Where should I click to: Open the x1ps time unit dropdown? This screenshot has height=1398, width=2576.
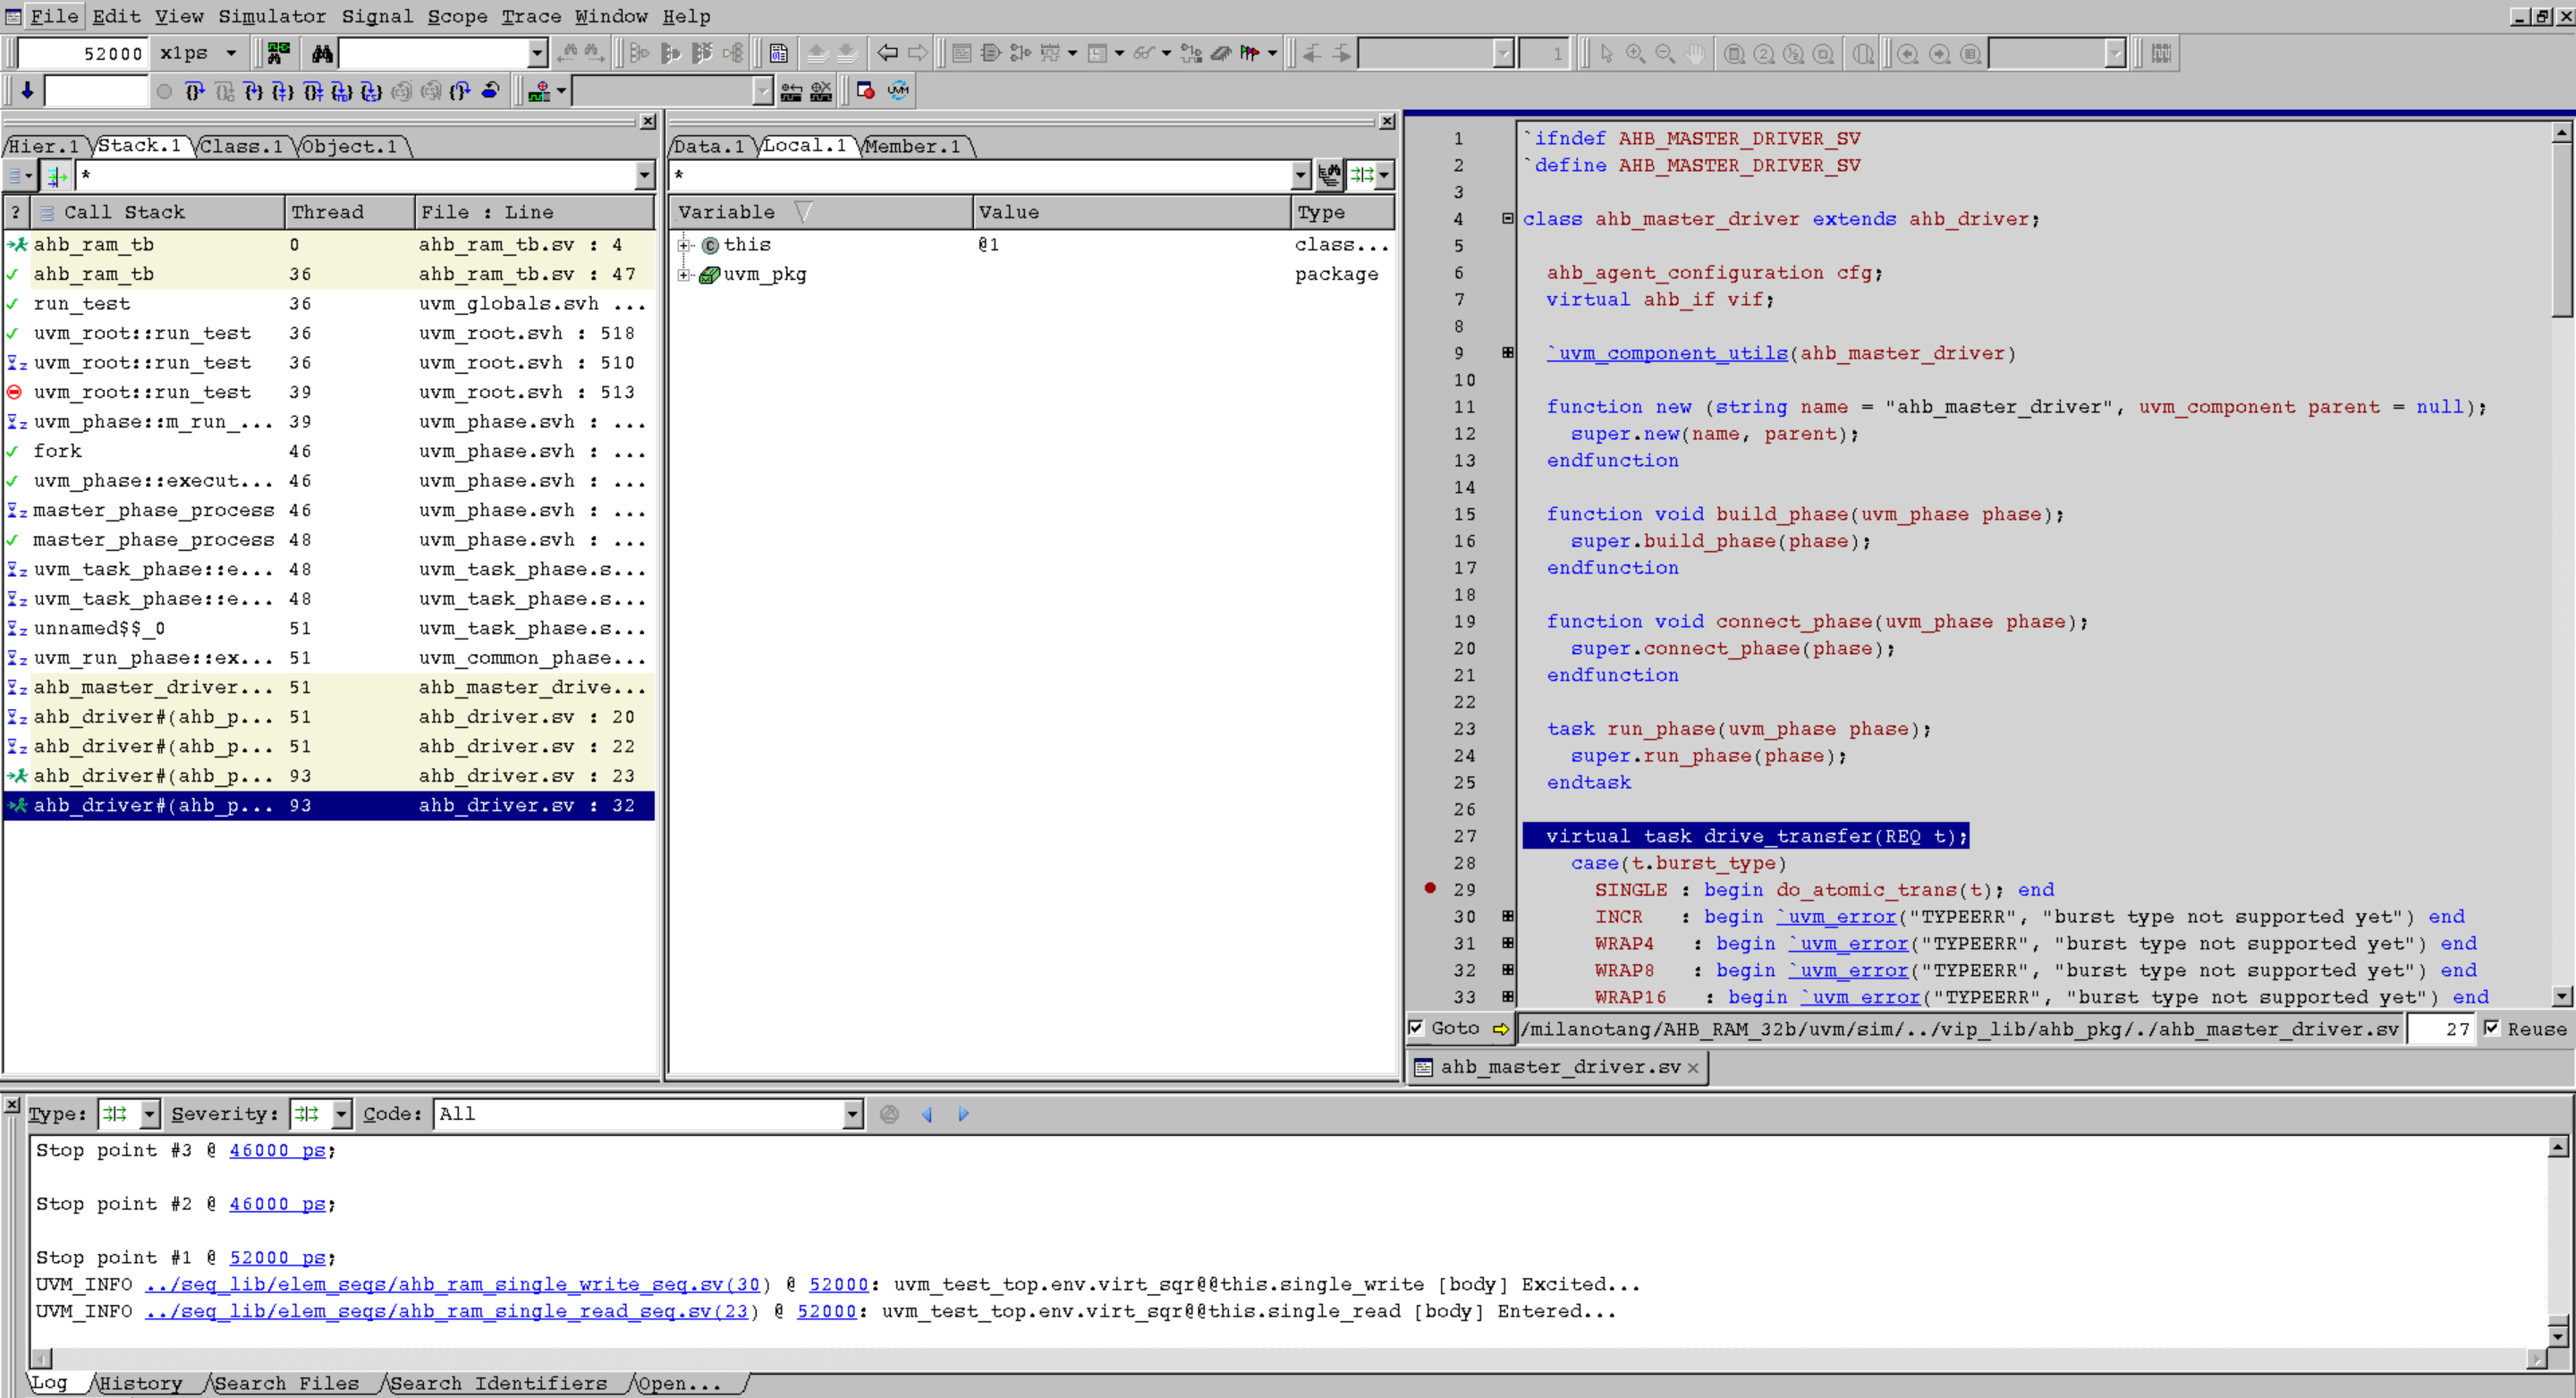tap(231, 53)
